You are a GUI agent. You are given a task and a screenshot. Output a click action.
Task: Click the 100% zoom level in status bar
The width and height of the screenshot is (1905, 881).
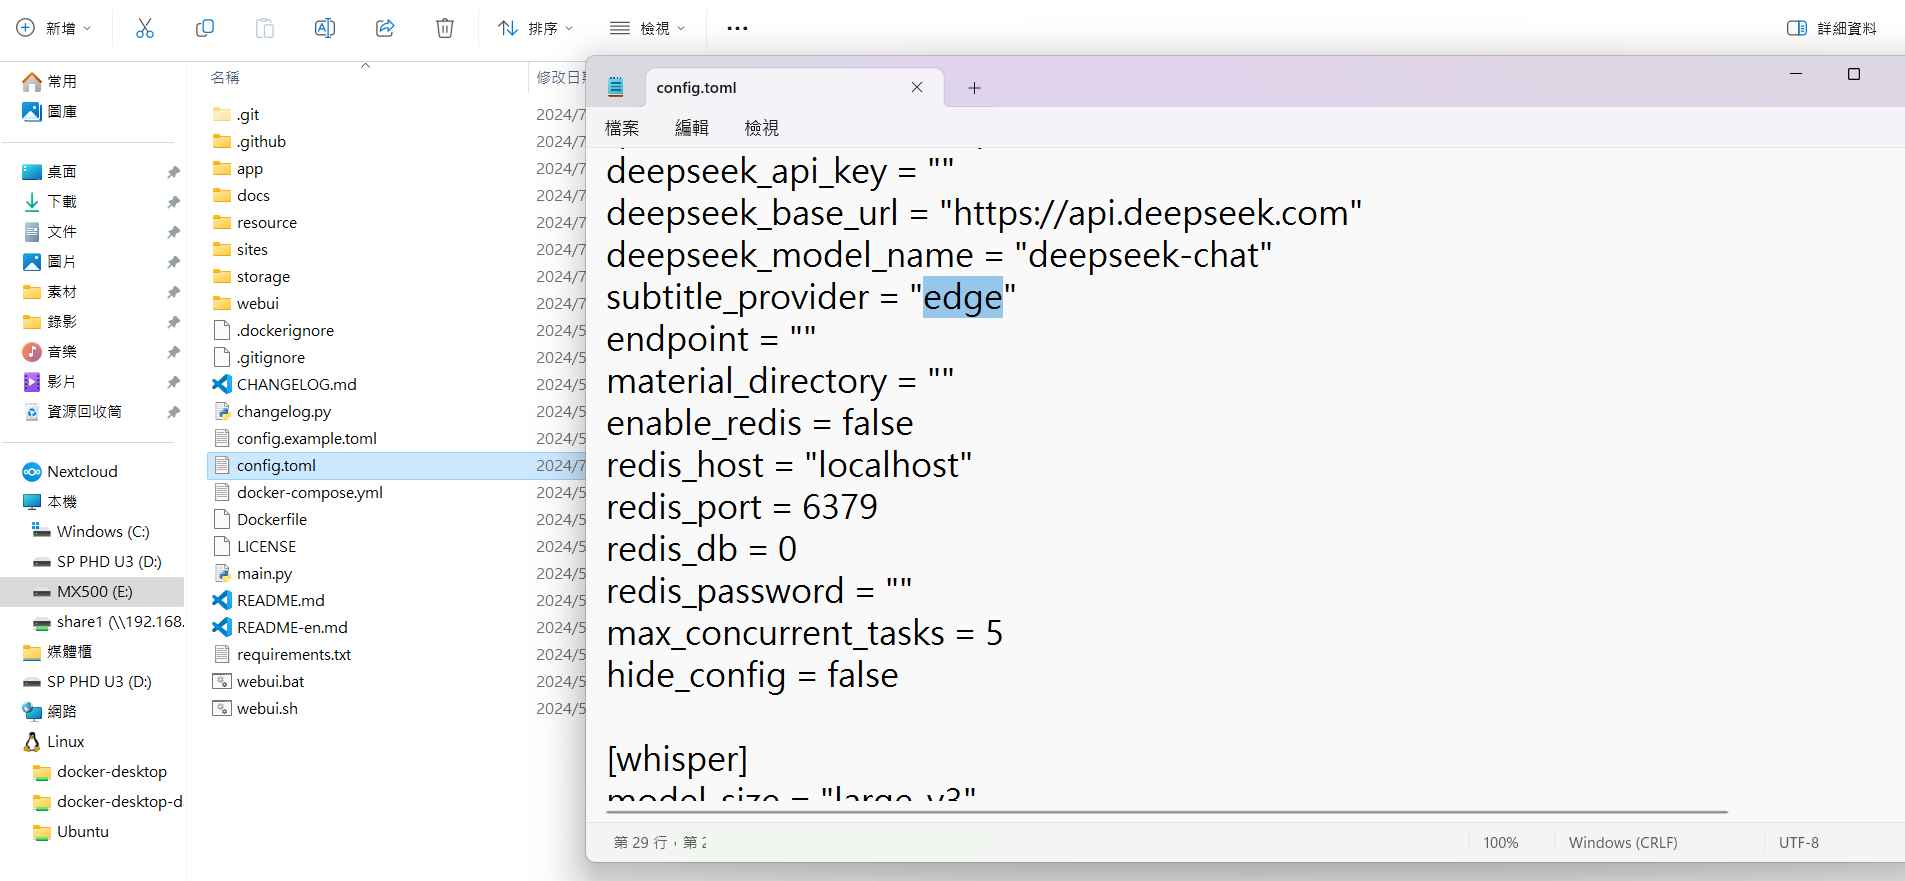coord(1501,842)
